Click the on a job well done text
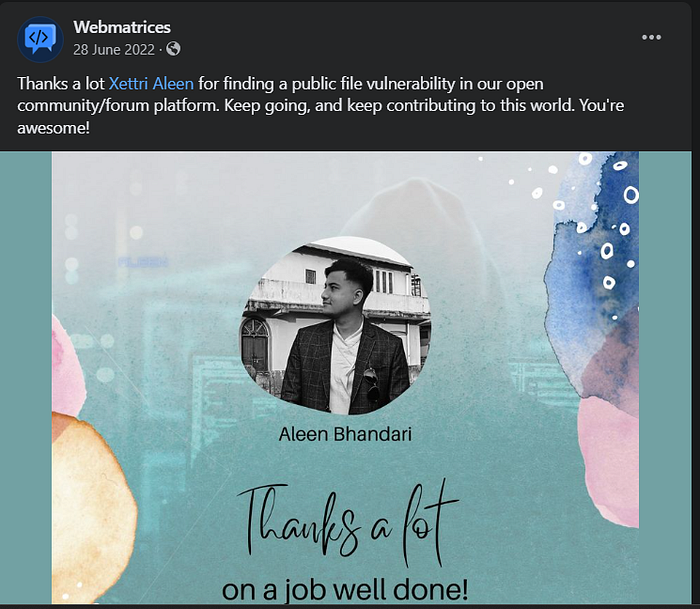 345,589
